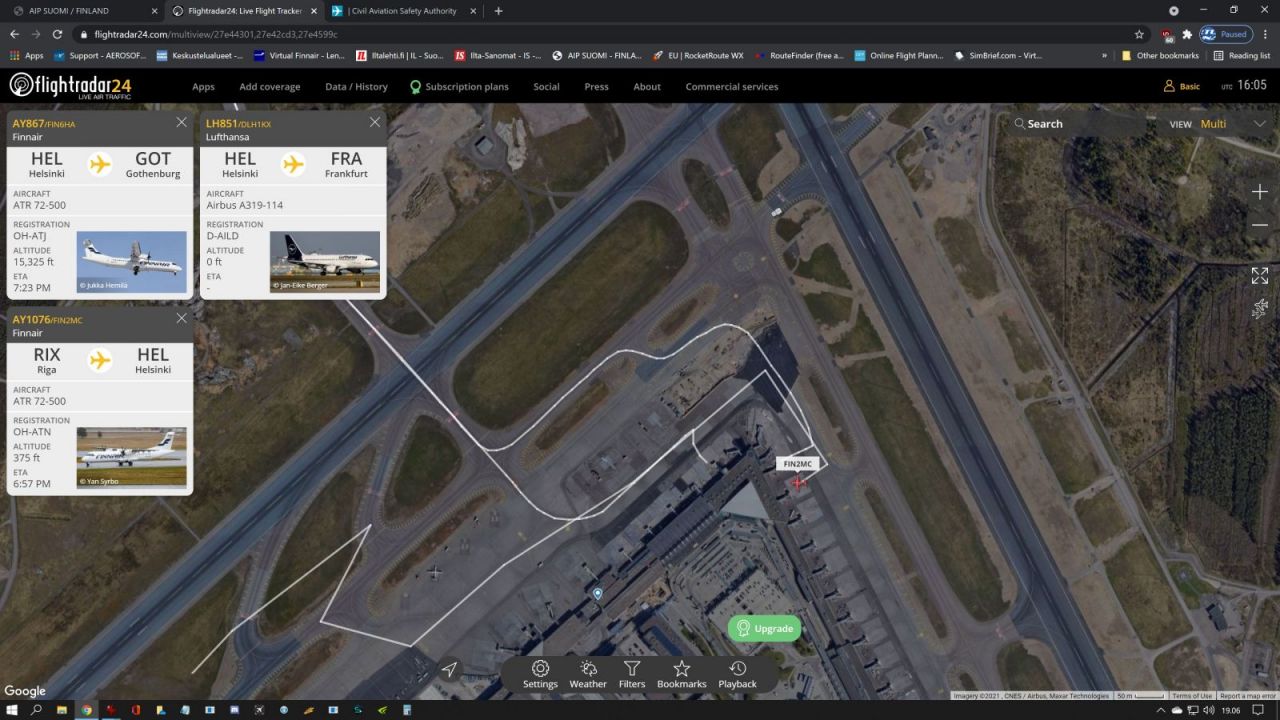This screenshot has height=720, width=1280.
Task: Open the Chrome extensions puzzle icon
Action: click(1187, 34)
